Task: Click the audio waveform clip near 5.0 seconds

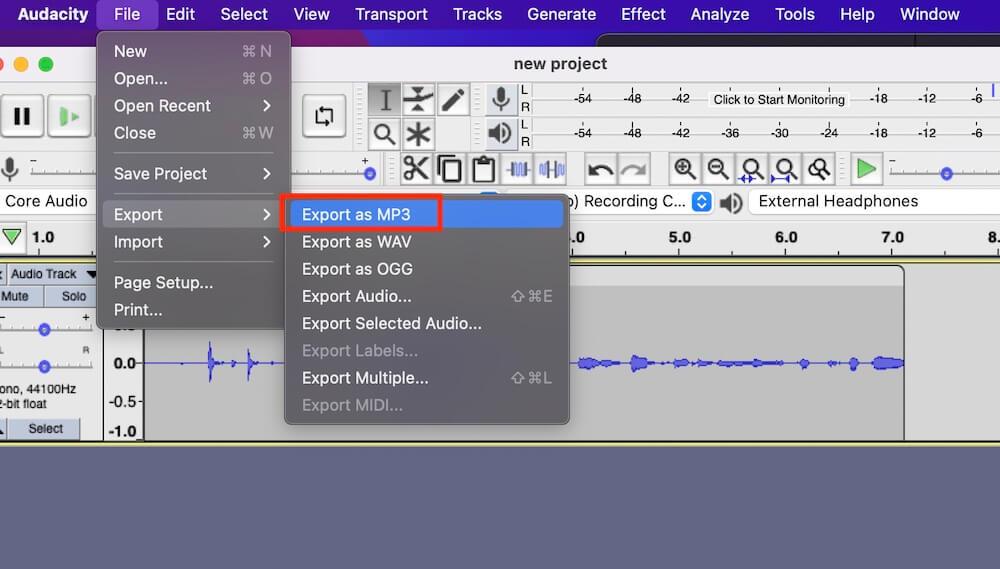Action: click(680, 363)
